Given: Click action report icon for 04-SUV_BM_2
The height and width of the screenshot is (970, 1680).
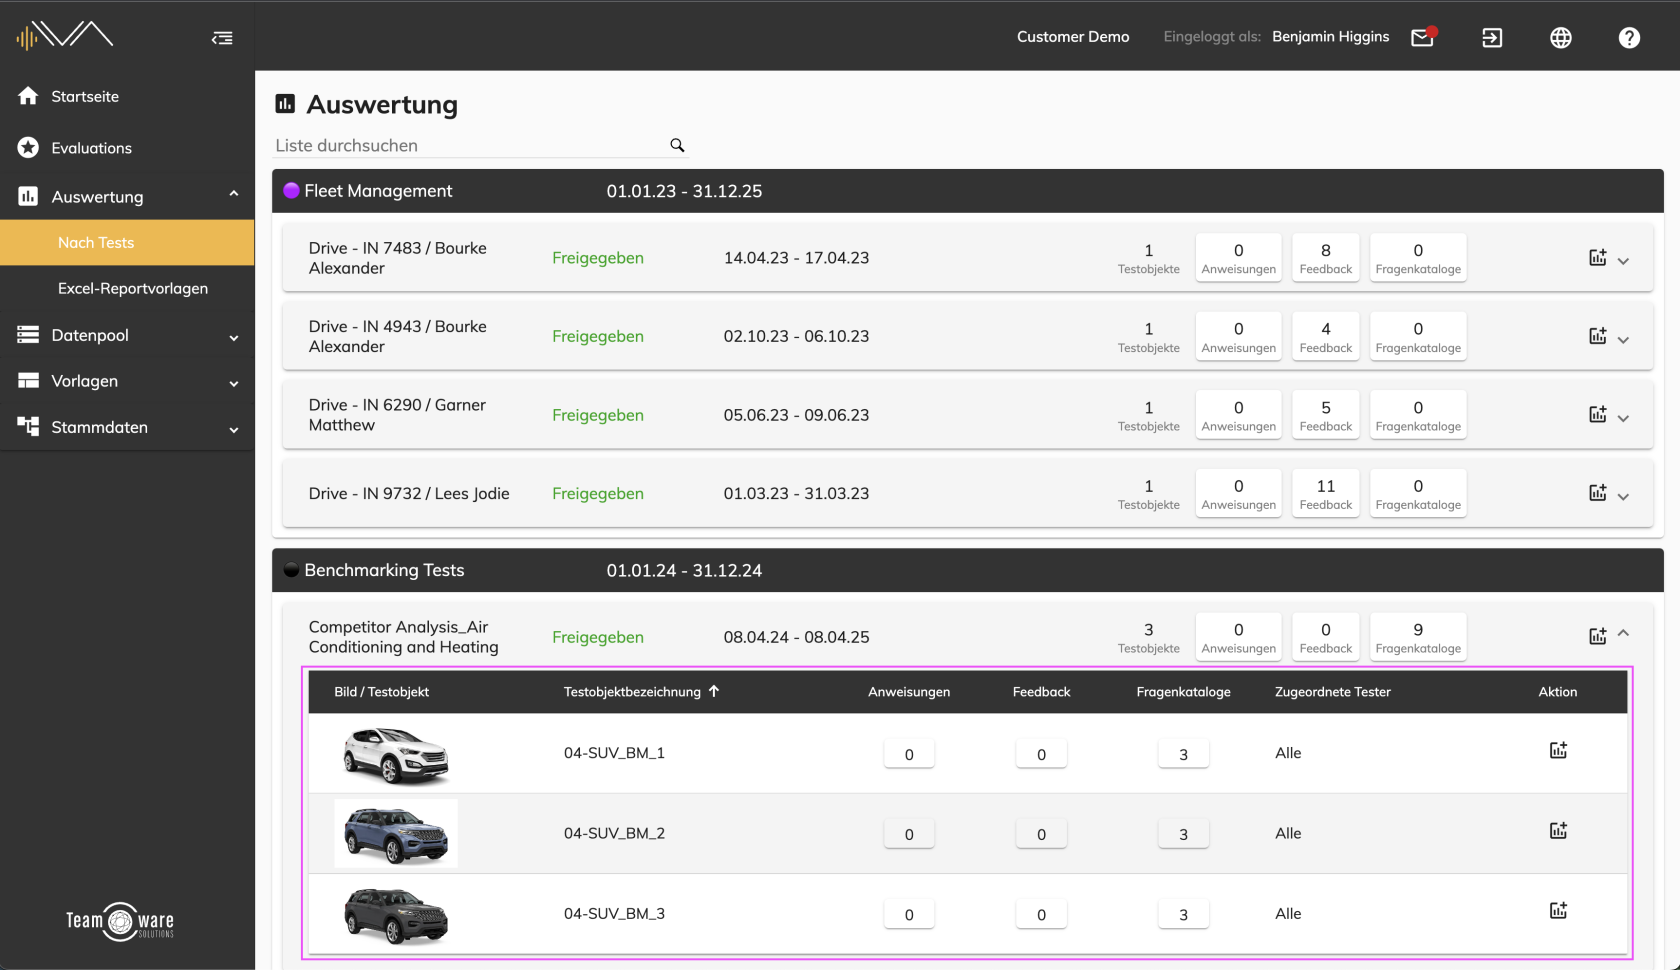Looking at the screenshot, I should 1558,830.
